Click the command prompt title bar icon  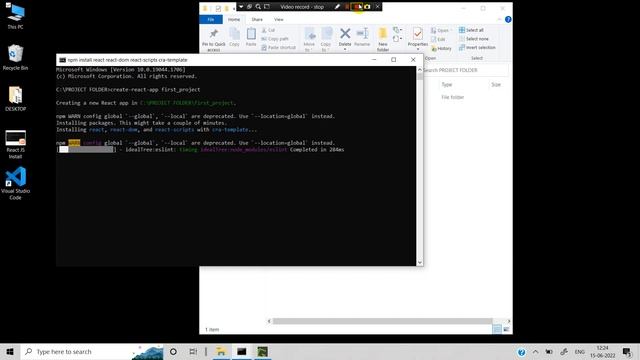tap(62, 60)
